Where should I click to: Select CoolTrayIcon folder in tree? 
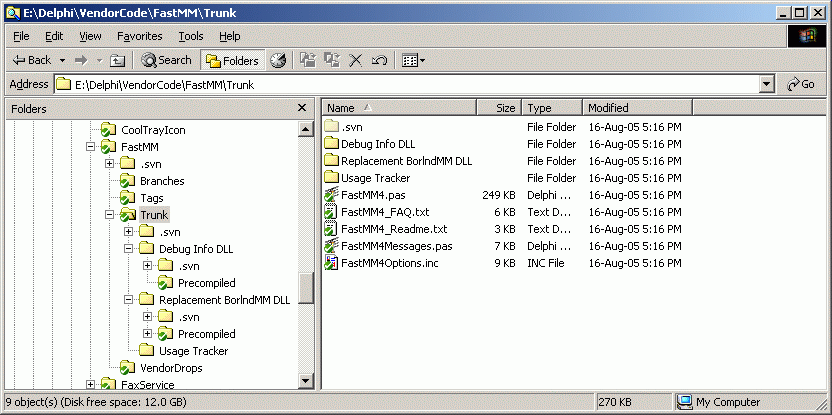(153, 130)
